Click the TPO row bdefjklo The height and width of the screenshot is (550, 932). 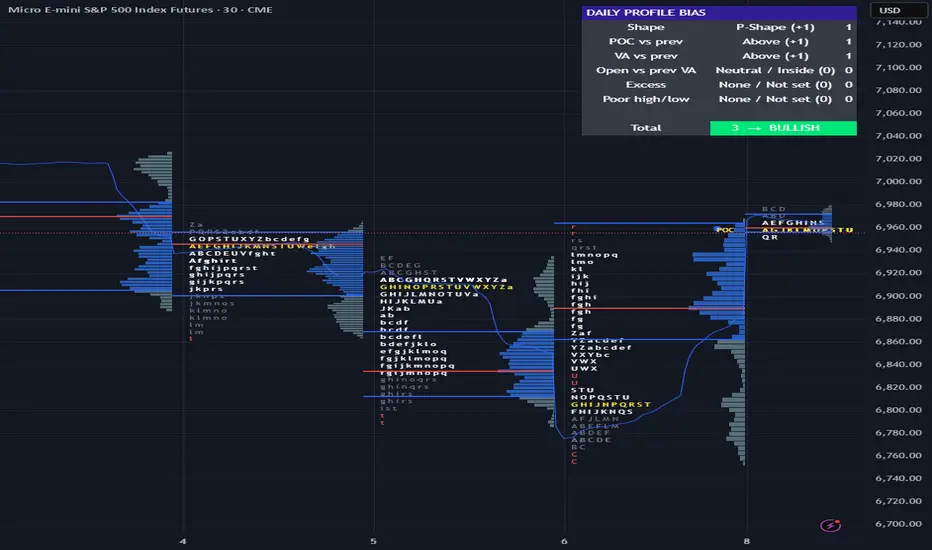tap(408, 344)
